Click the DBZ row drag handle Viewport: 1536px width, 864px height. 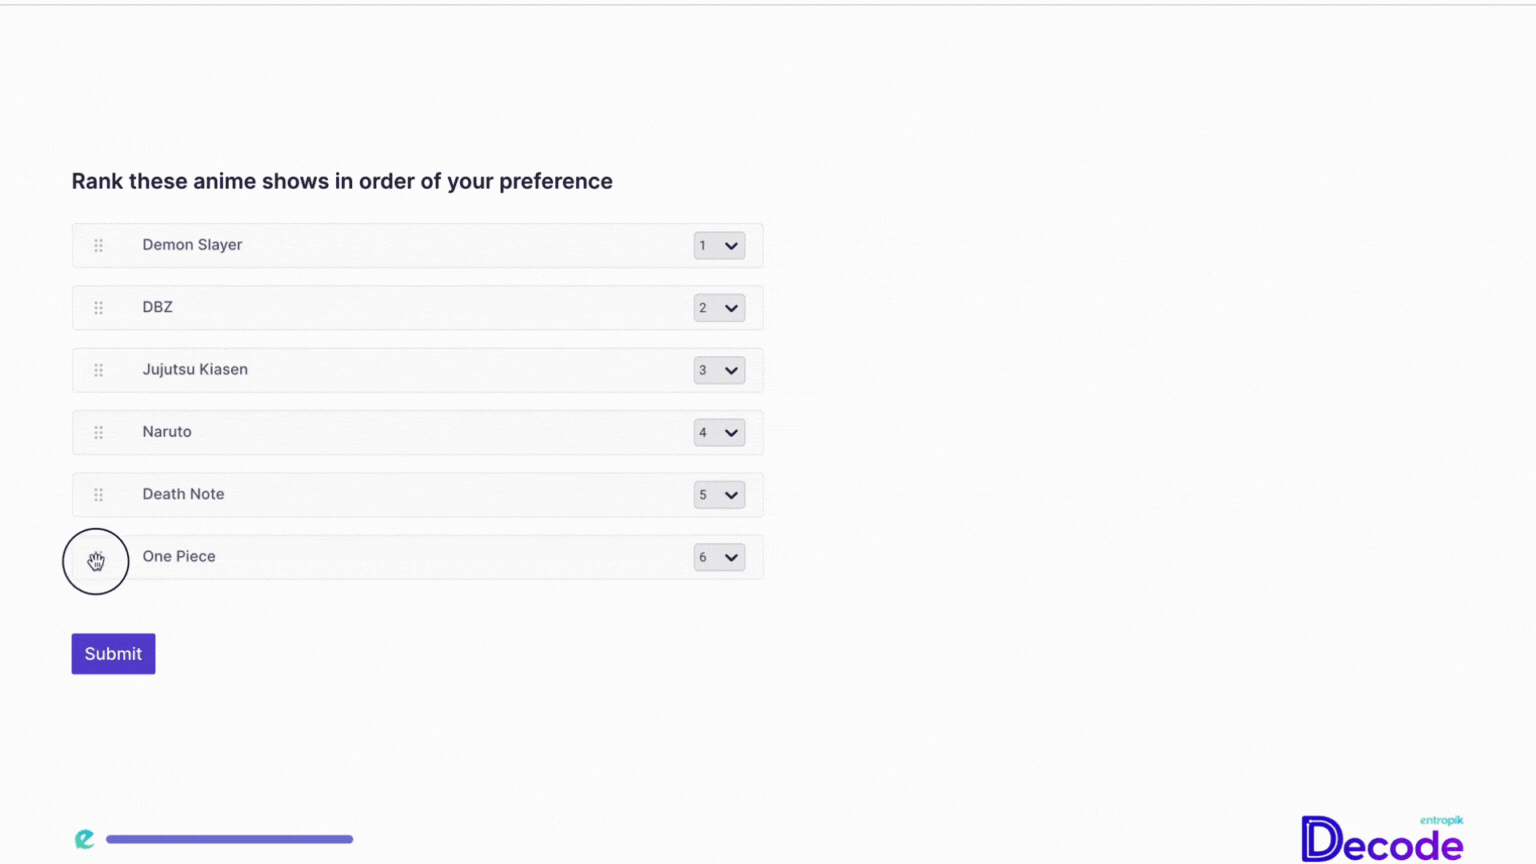(x=98, y=308)
